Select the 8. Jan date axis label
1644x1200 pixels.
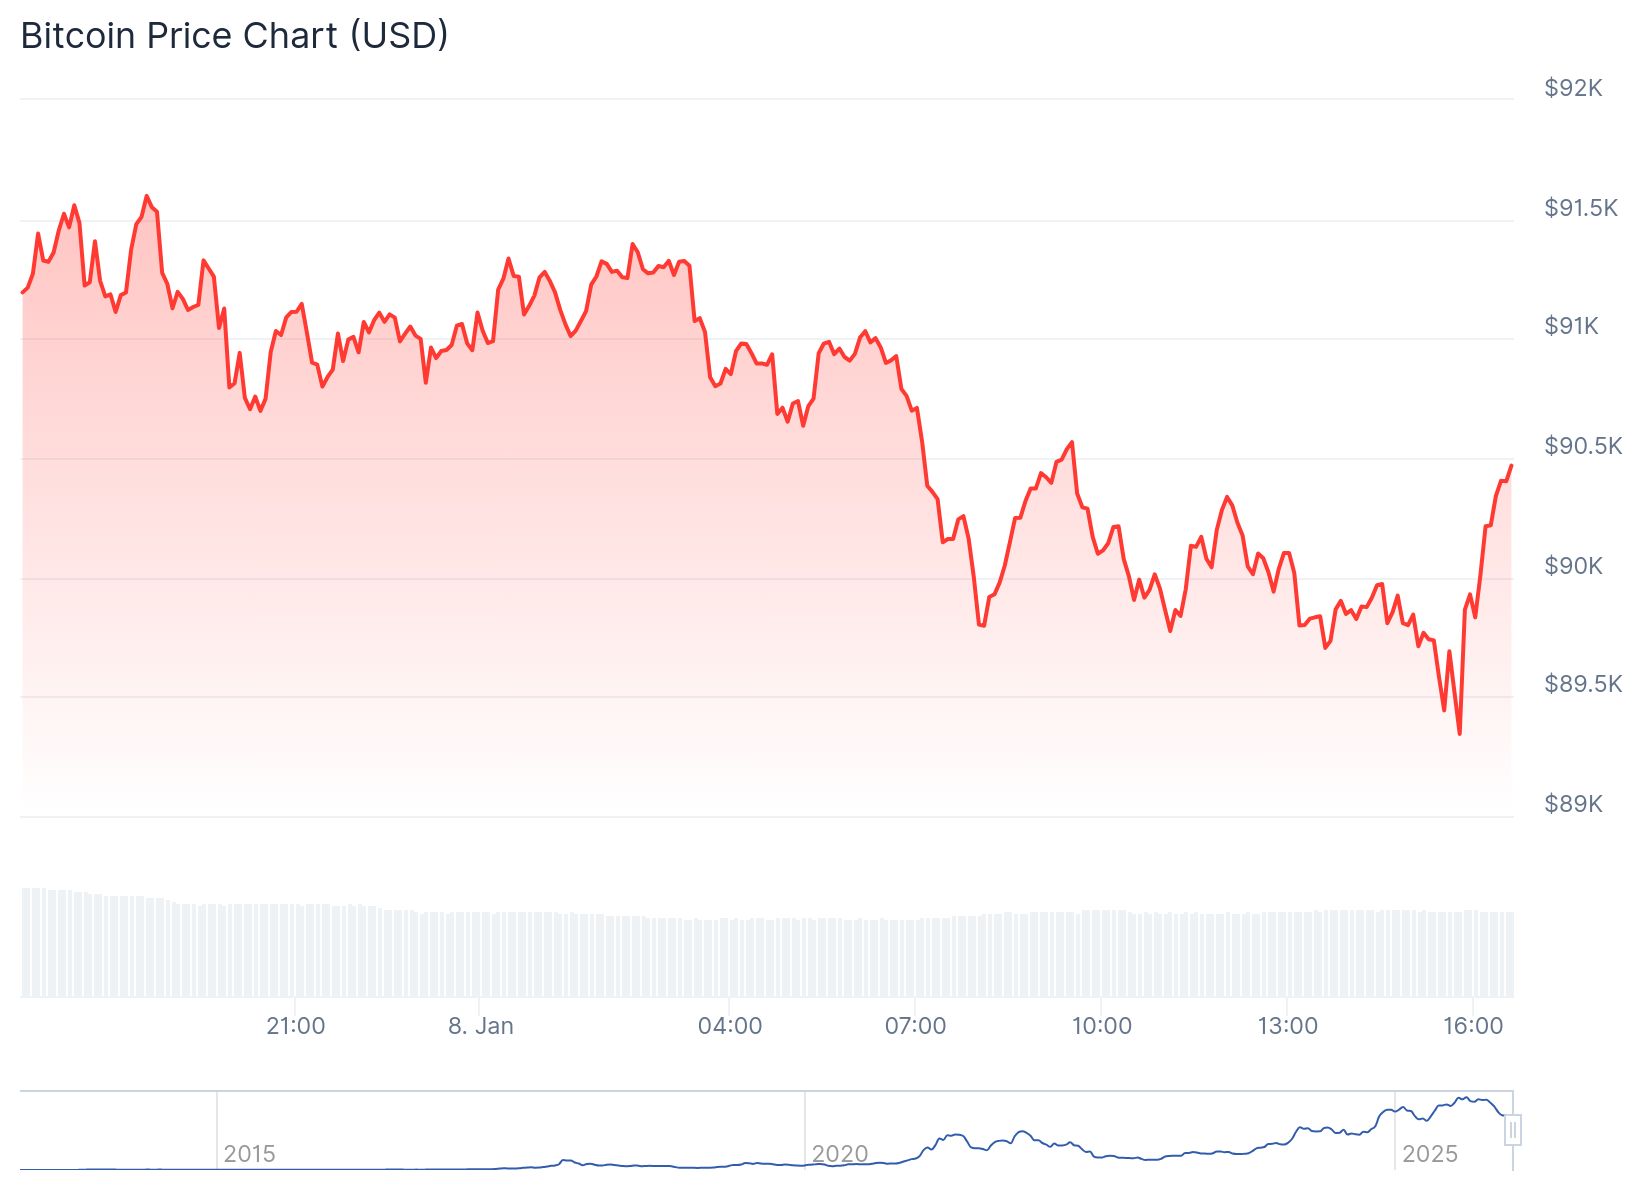coord(480,1026)
